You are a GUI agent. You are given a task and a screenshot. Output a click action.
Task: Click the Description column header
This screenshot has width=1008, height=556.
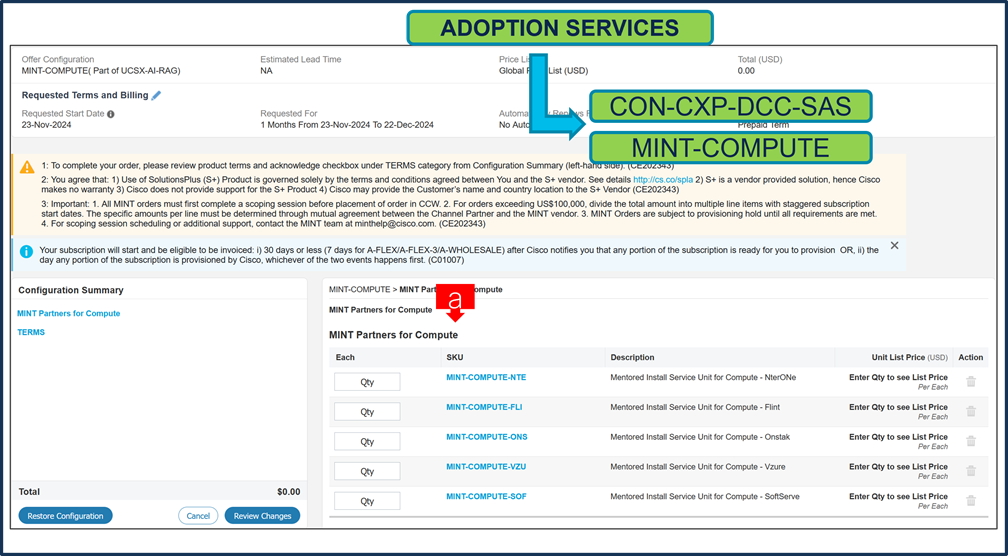[633, 357]
